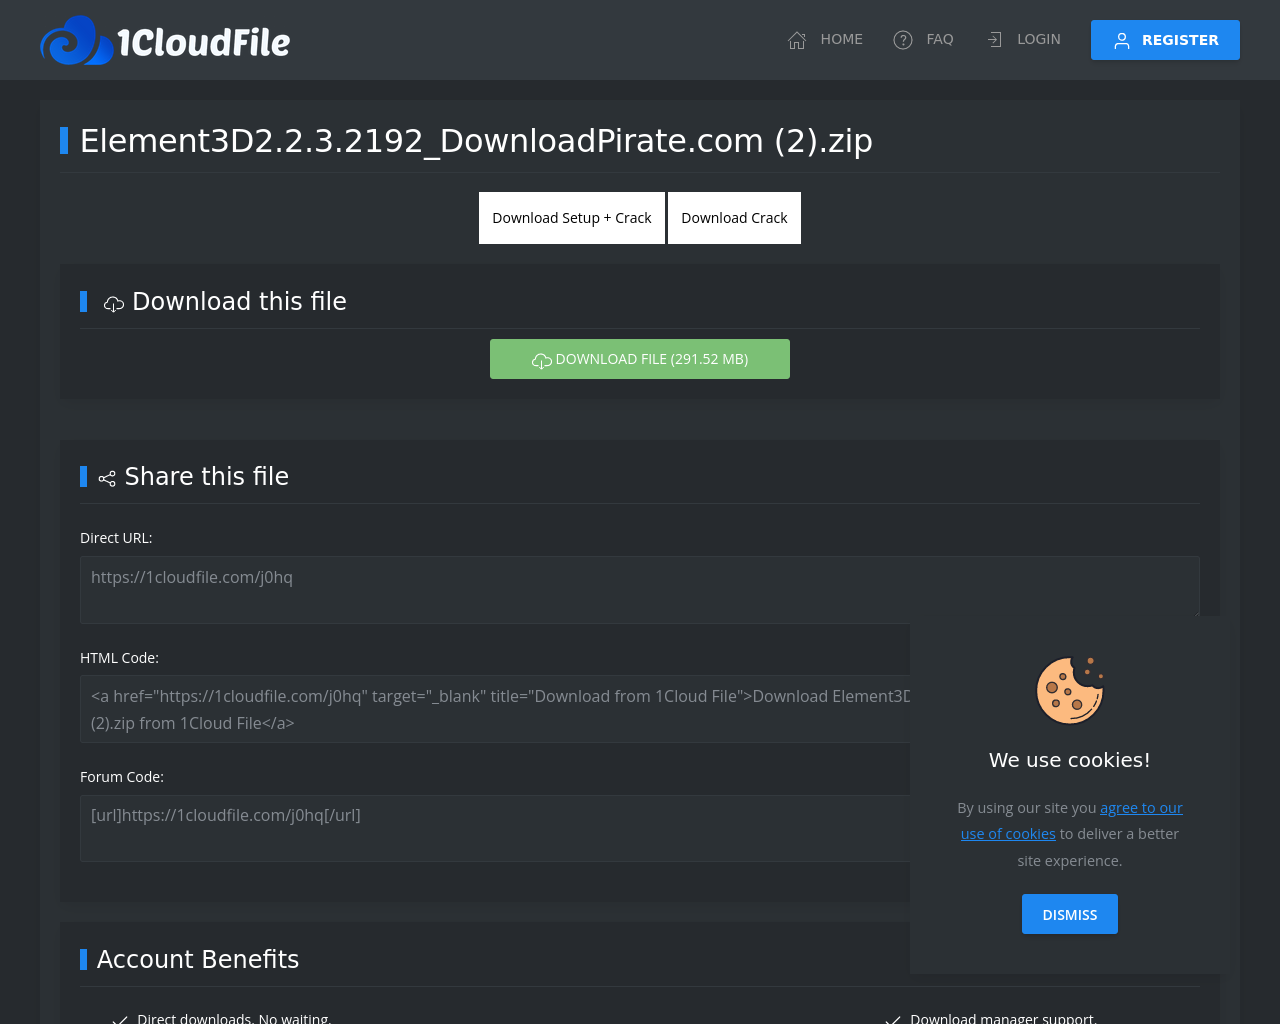The height and width of the screenshot is (1024, 1280).
Task: Select the Direct URL text field
Action: point(640,590)
